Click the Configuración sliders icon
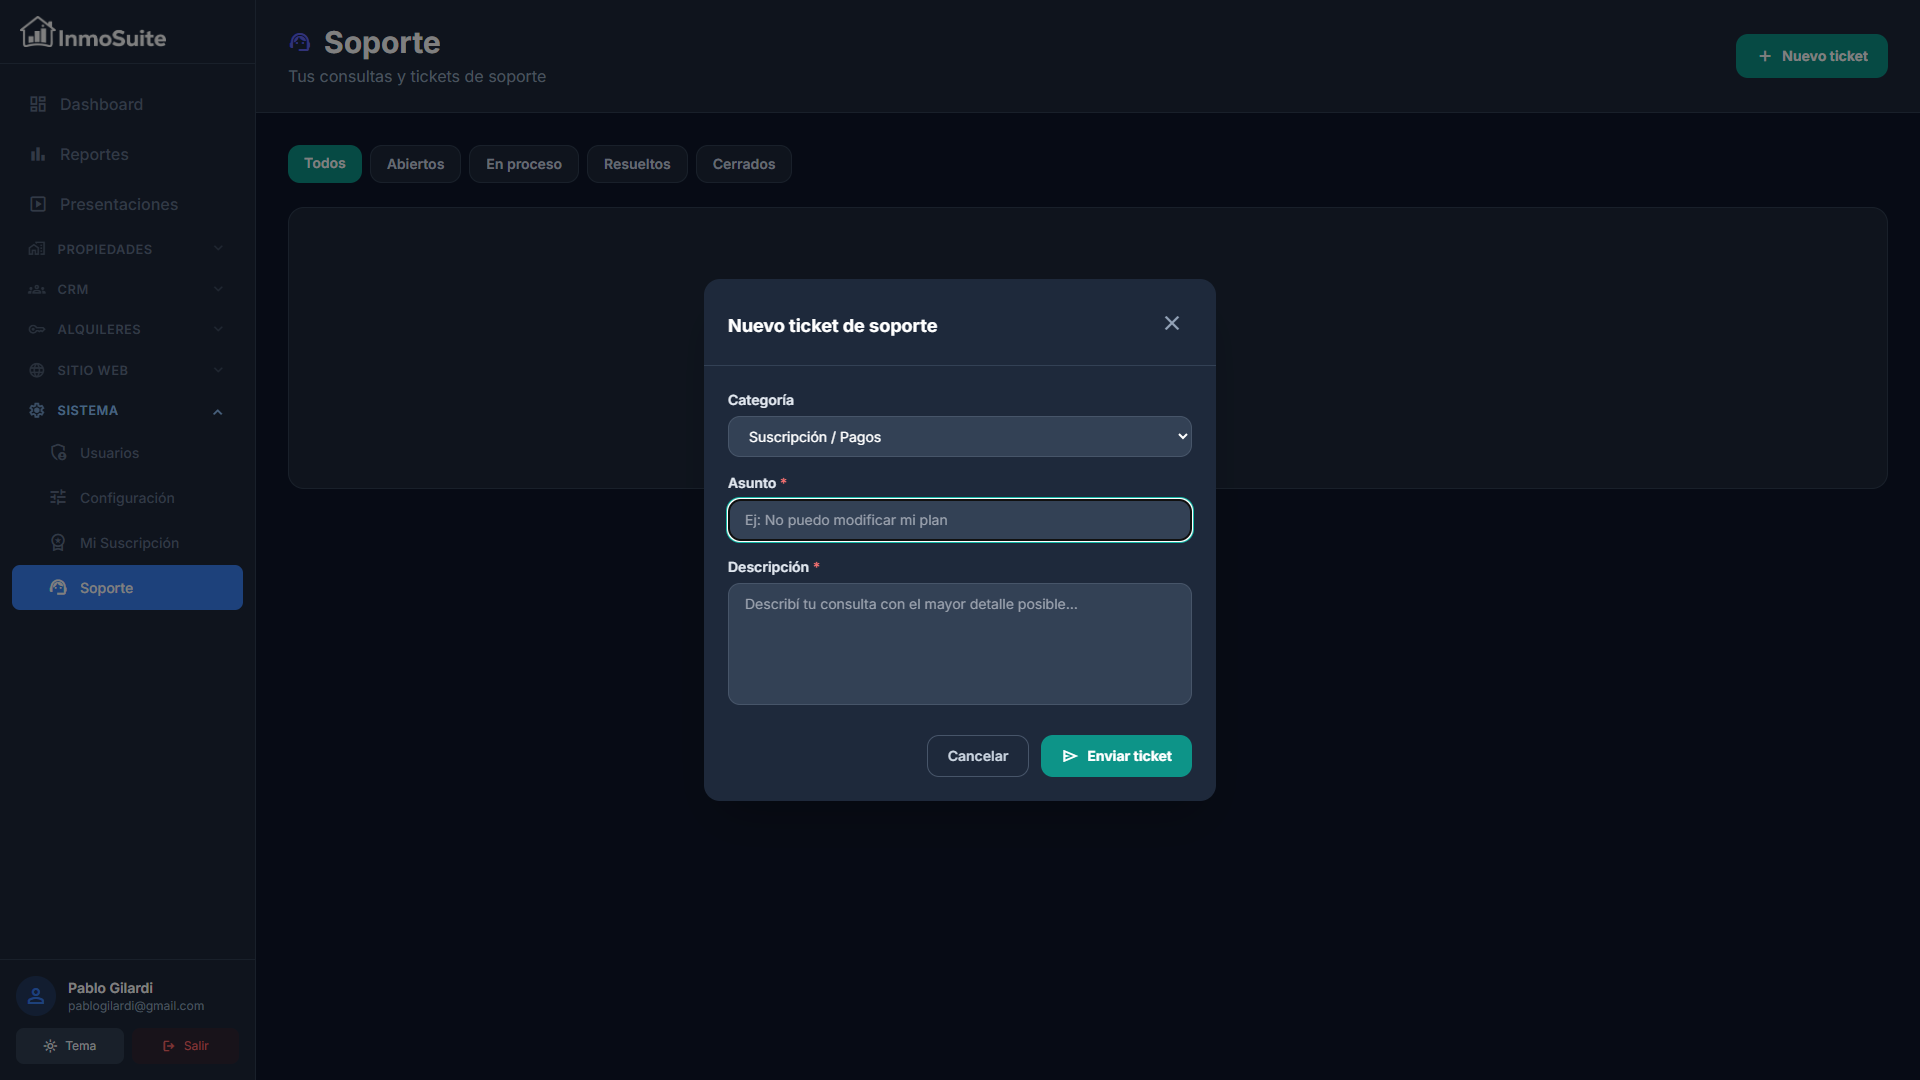This screenshot has width=1920, height=1080. [x=59, y=498]
